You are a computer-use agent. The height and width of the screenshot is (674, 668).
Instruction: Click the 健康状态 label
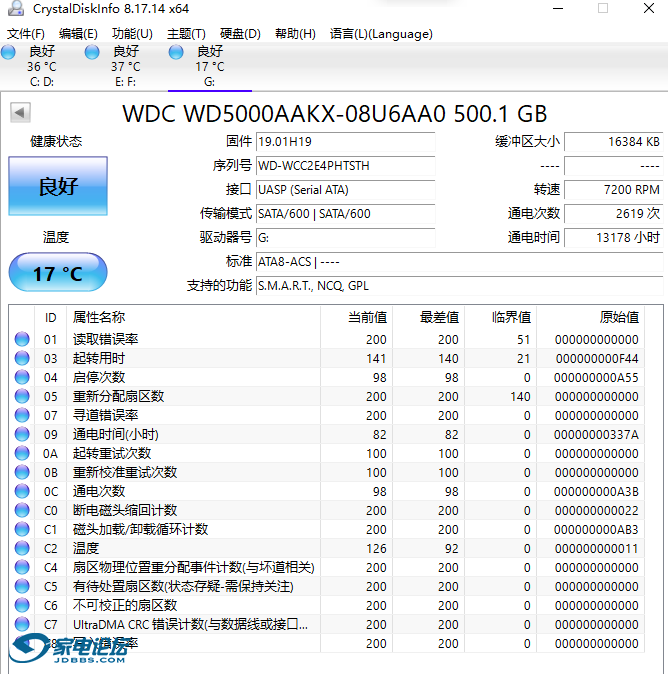click(56, 141)
